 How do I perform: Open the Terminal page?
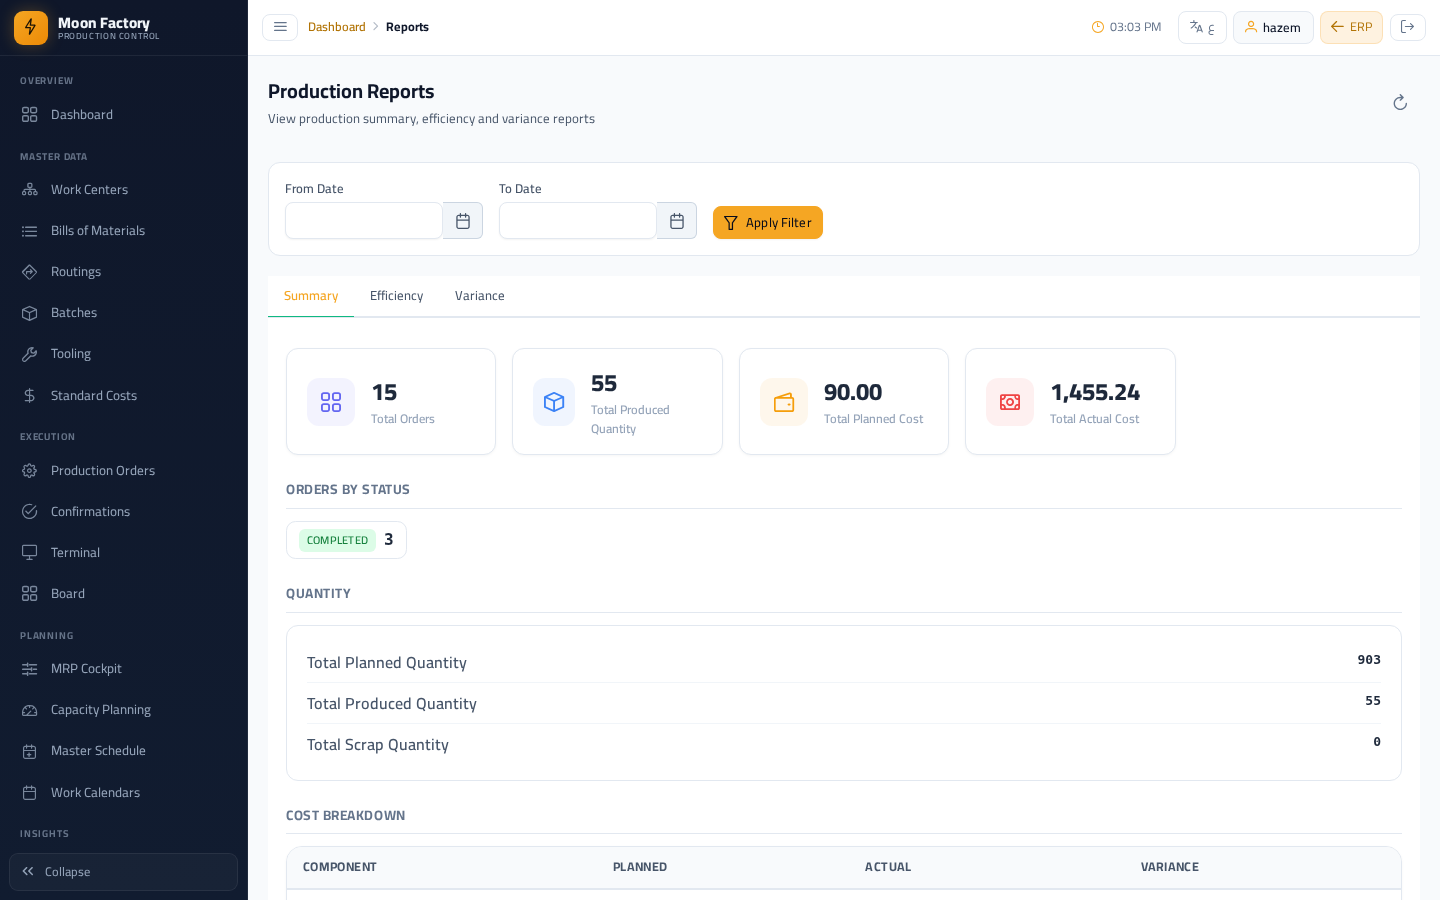click(124, 552)
